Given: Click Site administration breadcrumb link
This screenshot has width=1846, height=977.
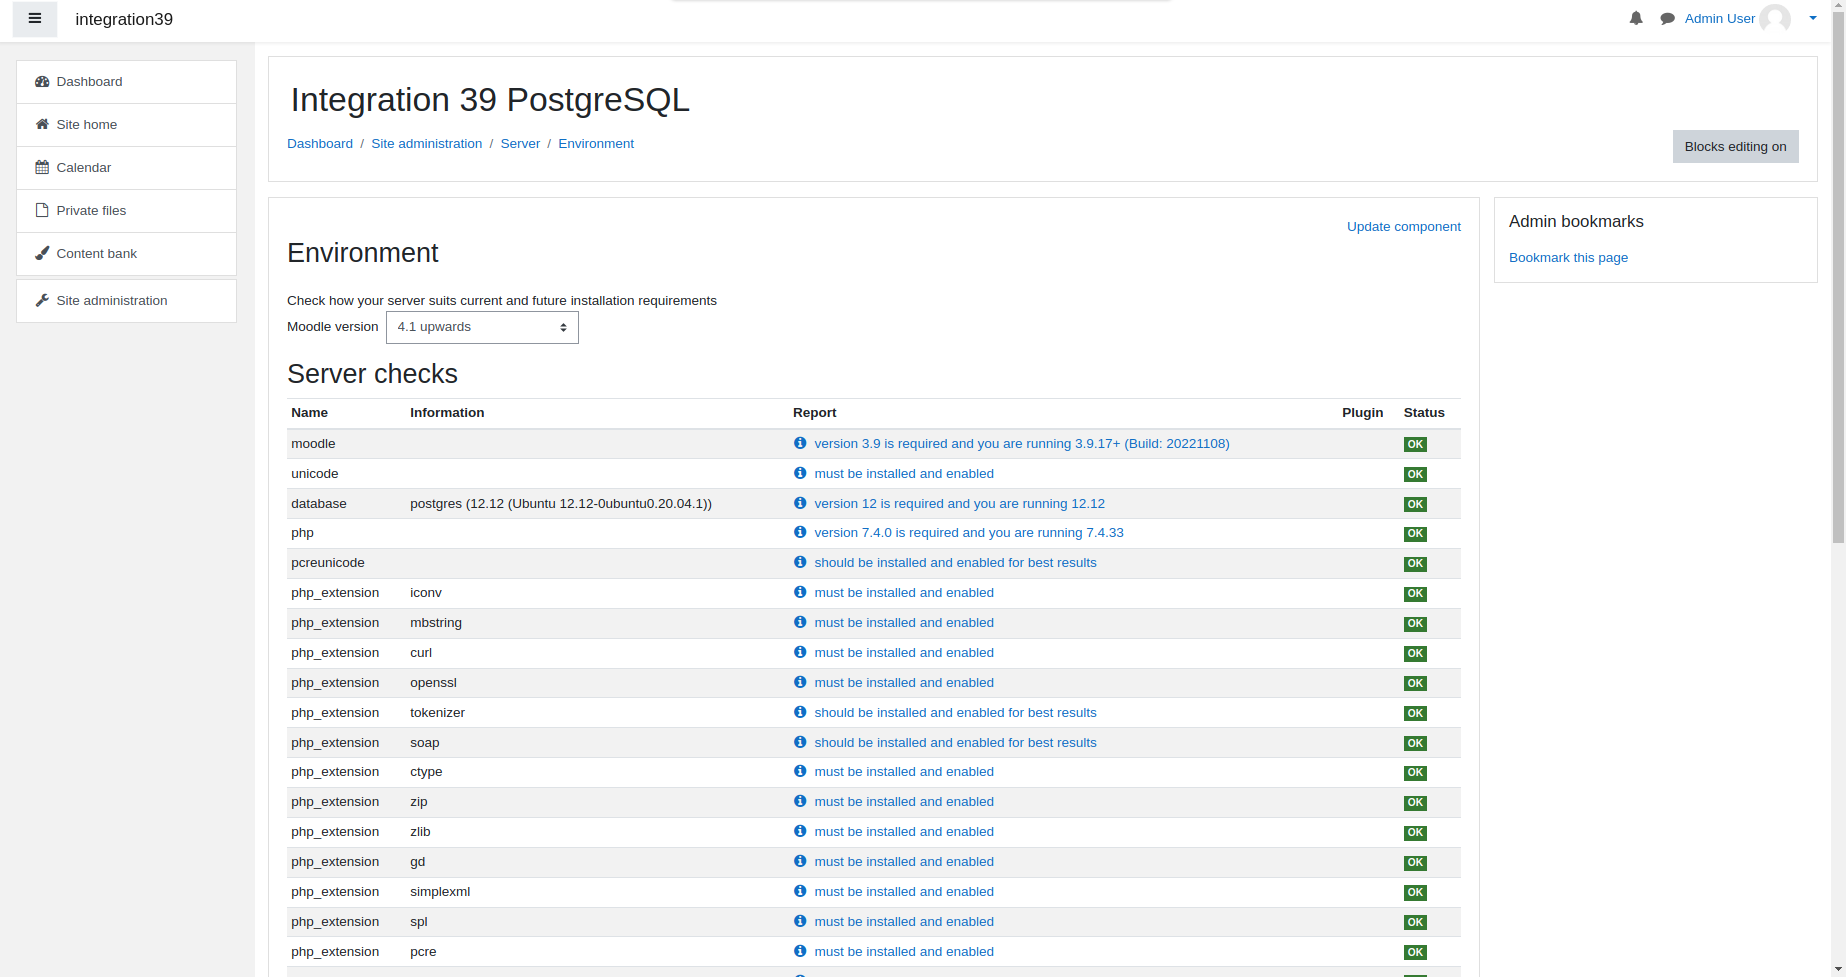Looking at the screenshot, I should click(x=427, y=144).
